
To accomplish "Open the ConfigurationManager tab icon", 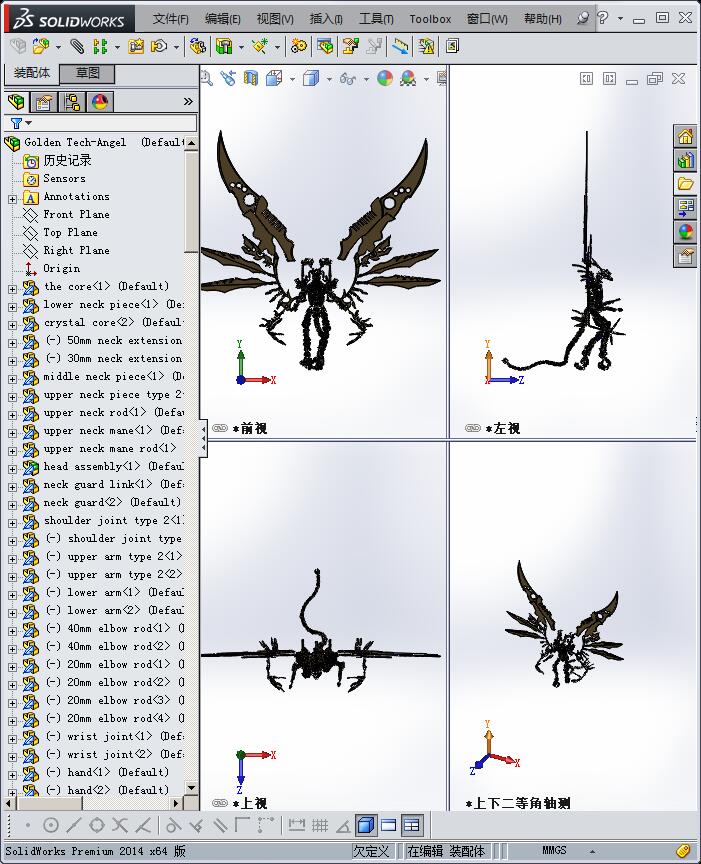I will tap(72, 101).
